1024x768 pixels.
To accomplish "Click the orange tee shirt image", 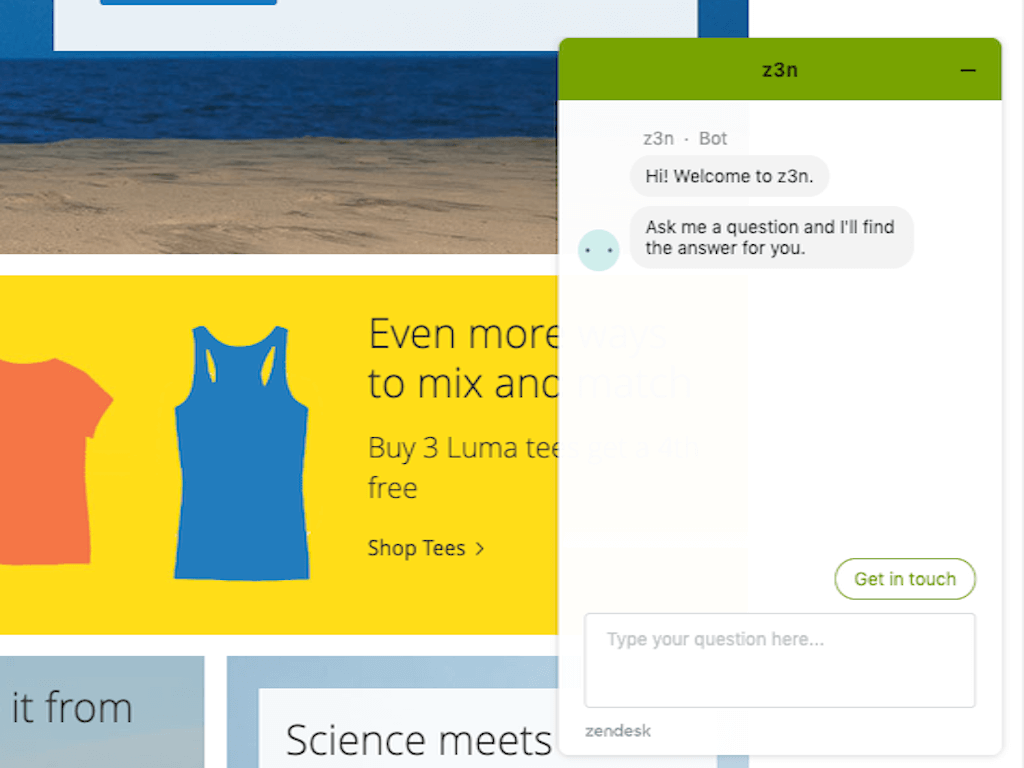I will tap(54, 461).
